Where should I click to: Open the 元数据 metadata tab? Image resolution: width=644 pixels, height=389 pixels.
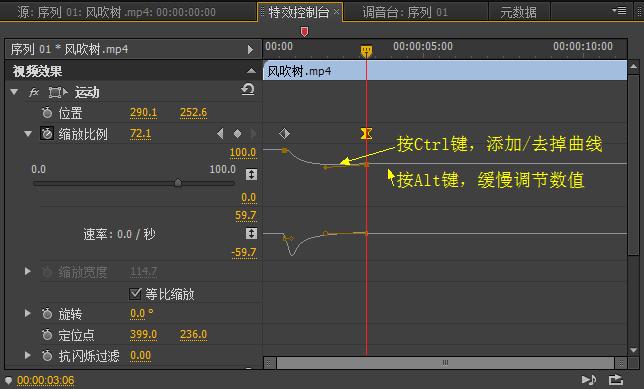click(x=518, y=12)
